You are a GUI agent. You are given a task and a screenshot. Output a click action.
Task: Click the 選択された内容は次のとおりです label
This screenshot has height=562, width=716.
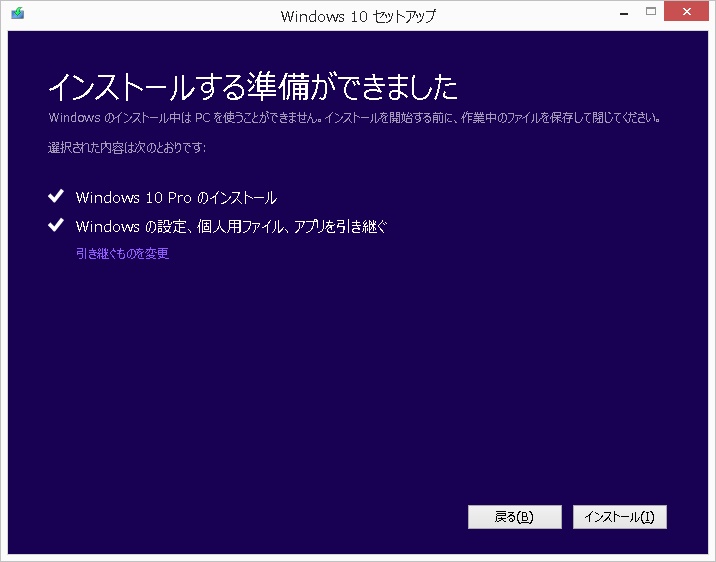tap(127, 148)
